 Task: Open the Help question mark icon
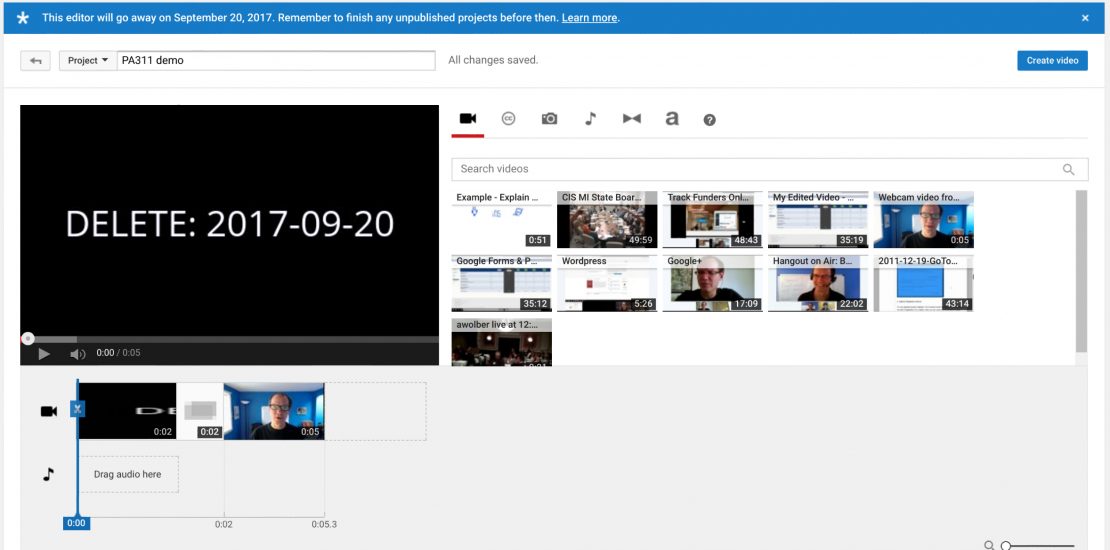(710, 120)
